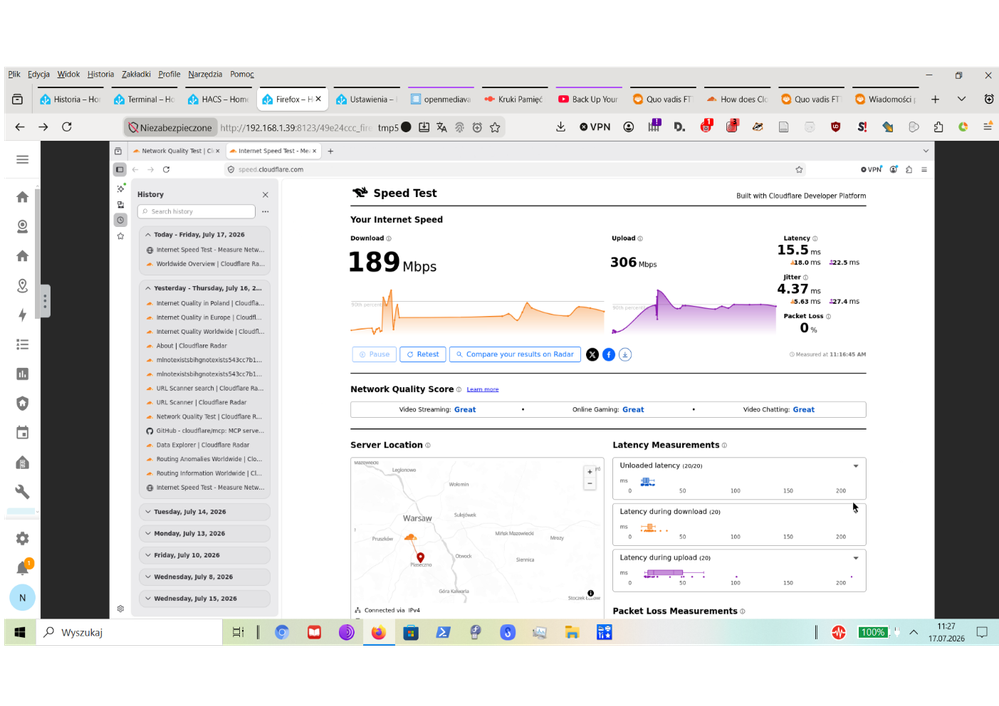Open bookmarks star in inner Firefox sidebar
This screenshot has height=706, width=999.
[120, 236]
